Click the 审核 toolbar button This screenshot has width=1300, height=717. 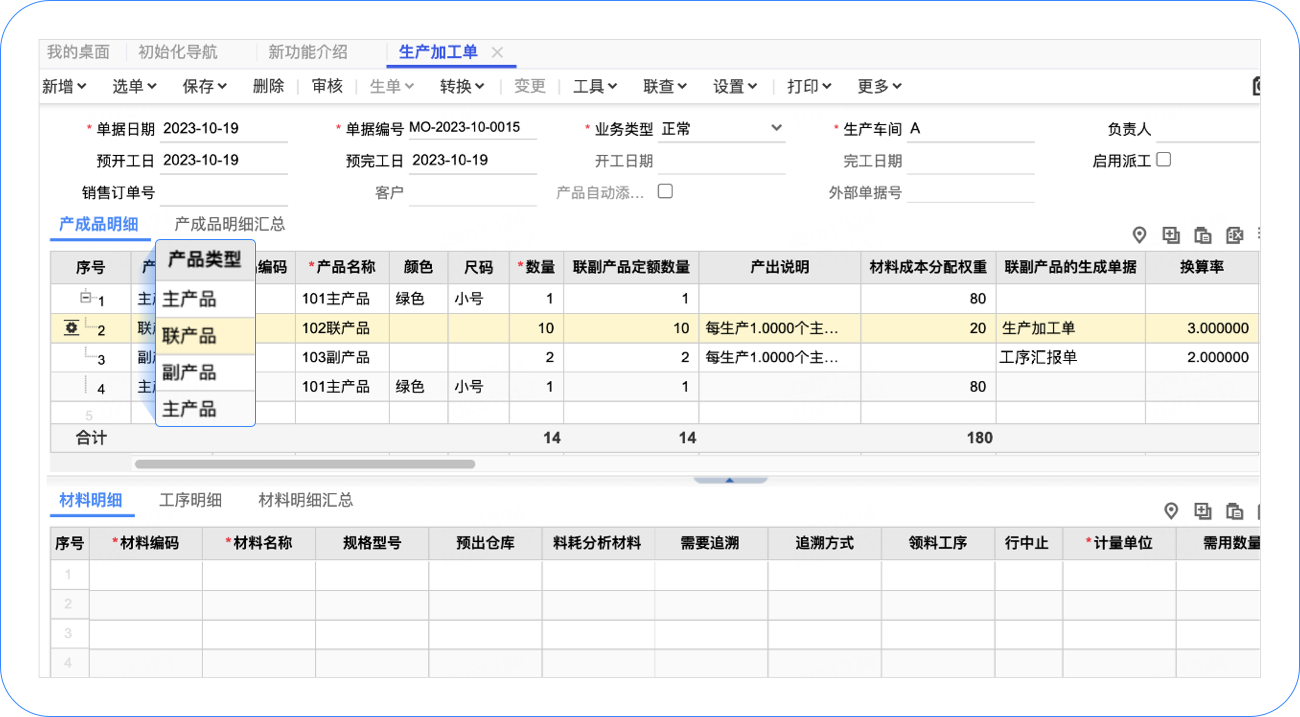click(x=327, y=87)
